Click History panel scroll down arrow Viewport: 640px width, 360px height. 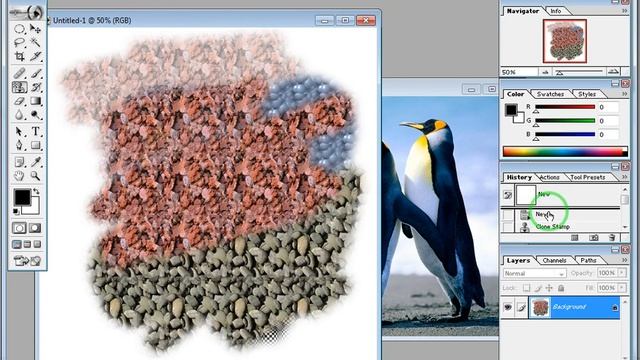[x=625, y=227]
